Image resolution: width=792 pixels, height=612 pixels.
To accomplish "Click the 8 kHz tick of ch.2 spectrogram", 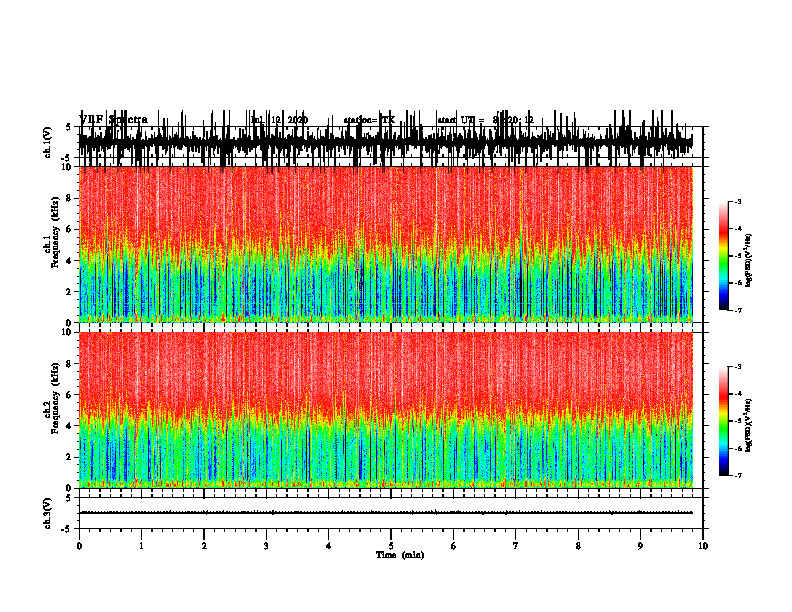I will 69,364.
